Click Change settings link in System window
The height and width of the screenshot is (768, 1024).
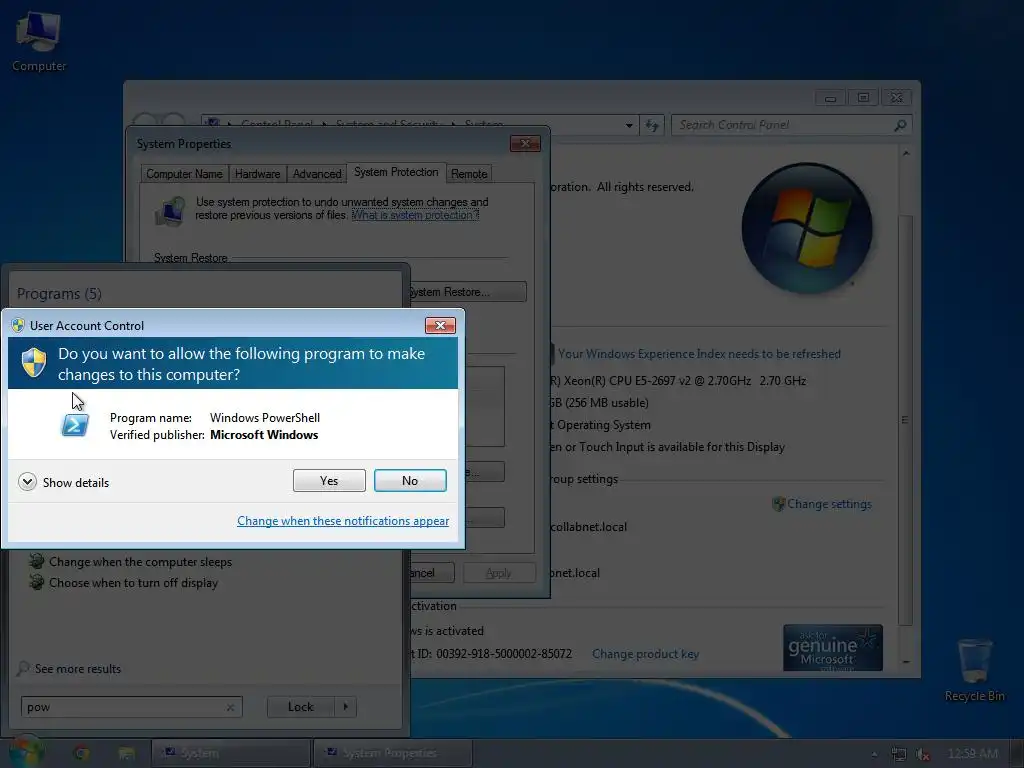[x=829, y=504]
